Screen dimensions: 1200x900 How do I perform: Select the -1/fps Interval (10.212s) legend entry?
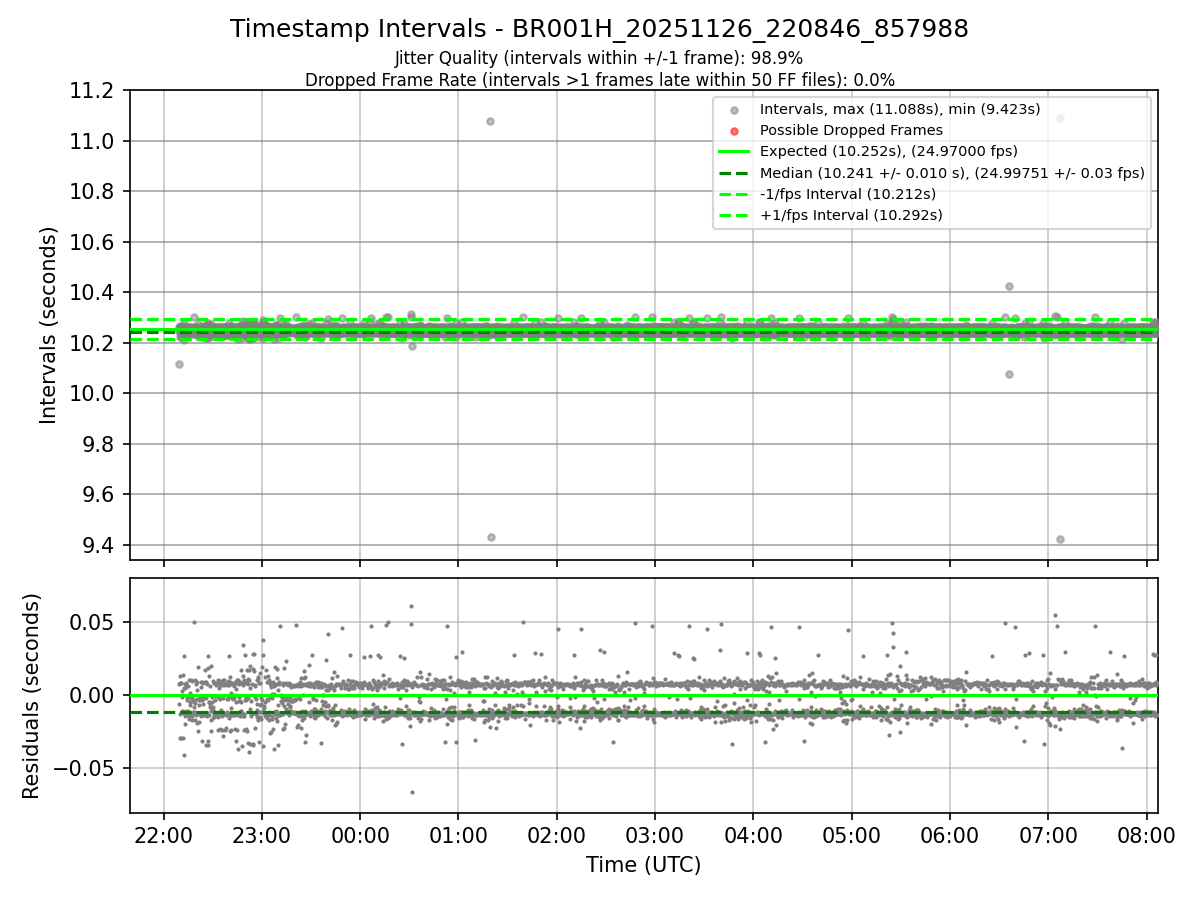tap(848, 194)
